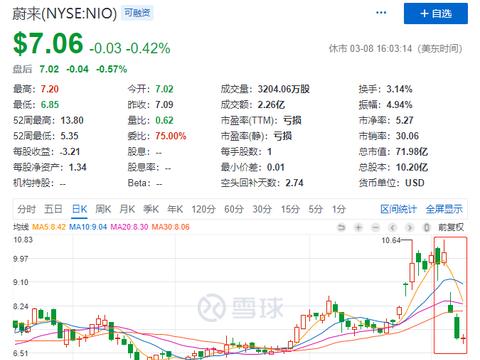Screen dimensions: 480x360
Task: Open 全屏显示 fullscreen chart view
Action: point(444,209)
